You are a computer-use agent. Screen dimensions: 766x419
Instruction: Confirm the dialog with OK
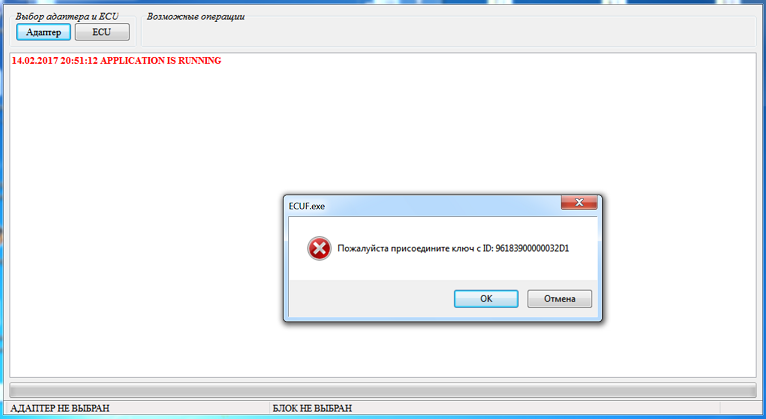(486, 298)
